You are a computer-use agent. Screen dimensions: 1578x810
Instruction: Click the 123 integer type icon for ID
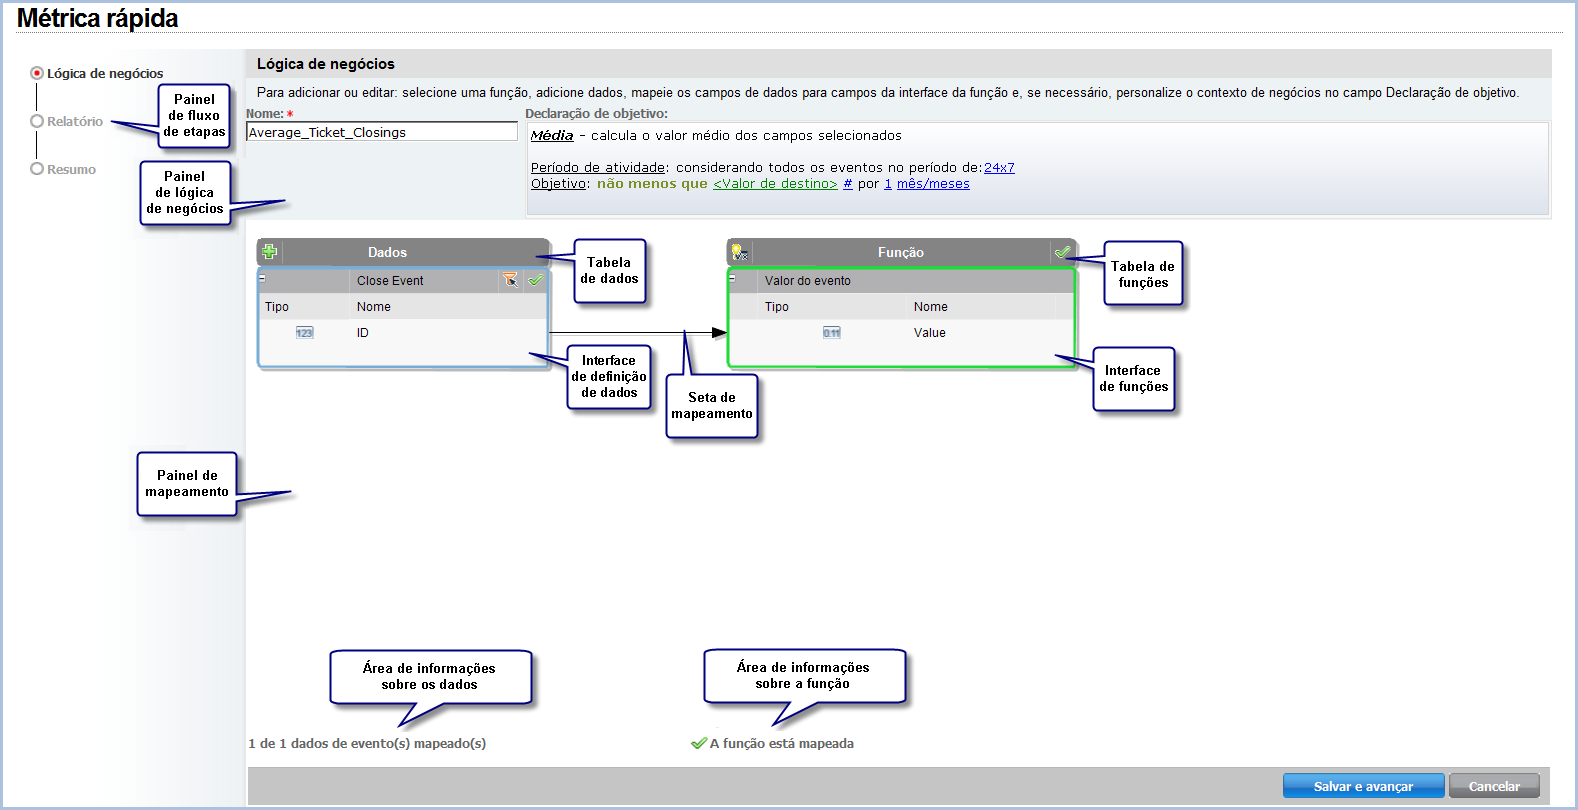(x=304, y=333)
